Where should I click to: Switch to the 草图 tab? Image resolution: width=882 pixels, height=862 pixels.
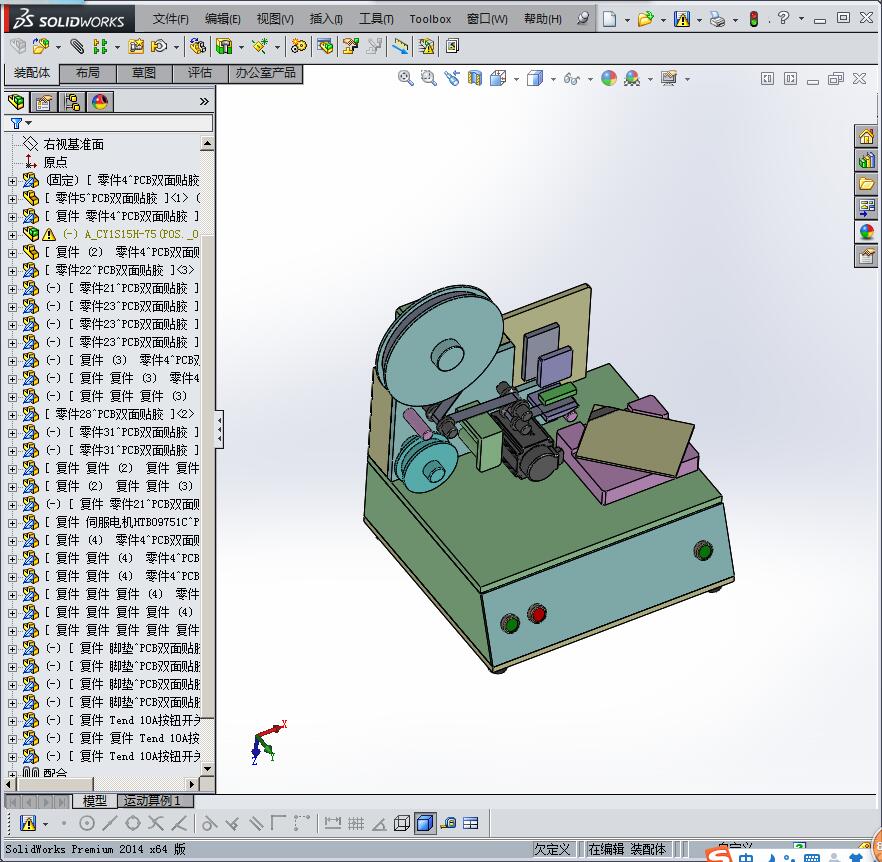click(x=144, y=73)
